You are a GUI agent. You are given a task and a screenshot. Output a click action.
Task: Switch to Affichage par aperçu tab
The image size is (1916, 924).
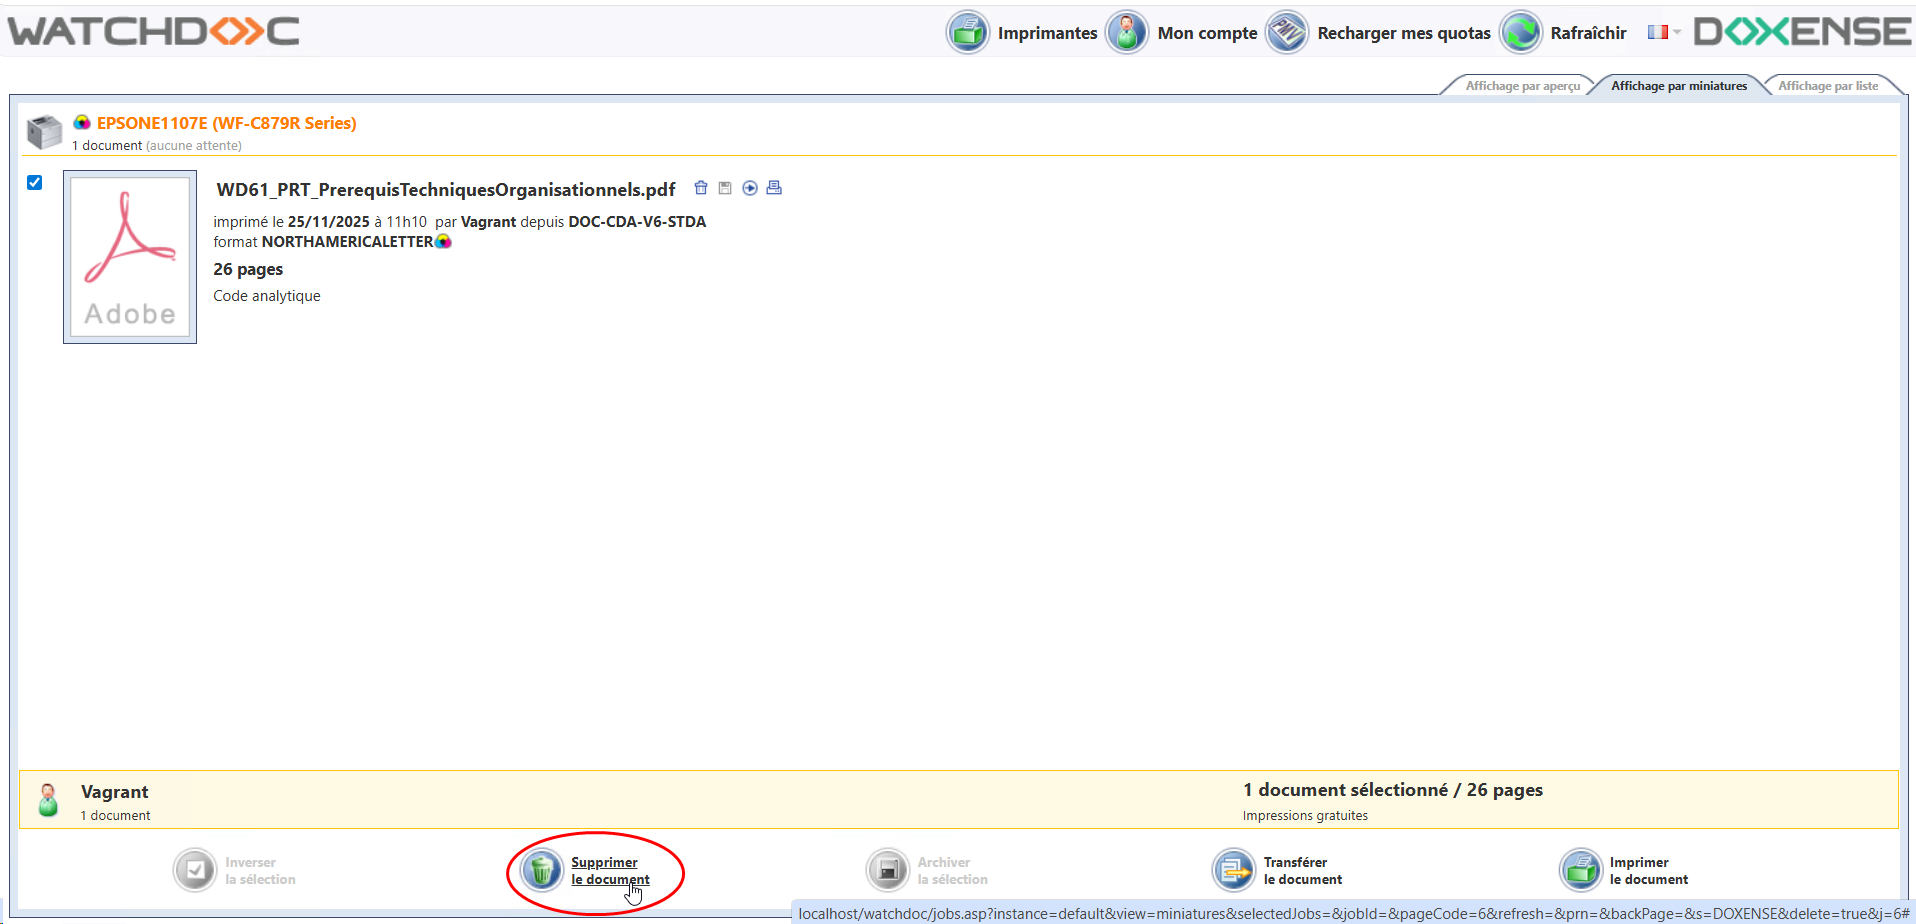[x=1522, y=86]
